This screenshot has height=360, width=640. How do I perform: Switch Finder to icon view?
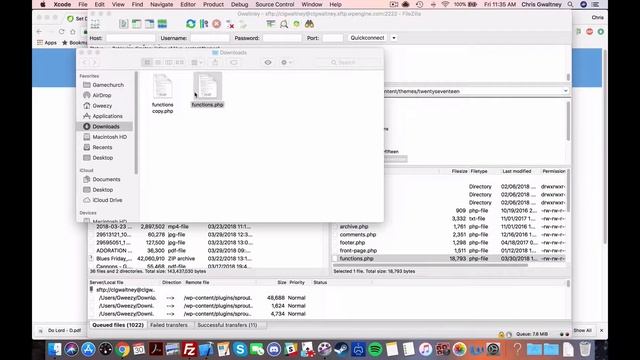coord(147,62)
